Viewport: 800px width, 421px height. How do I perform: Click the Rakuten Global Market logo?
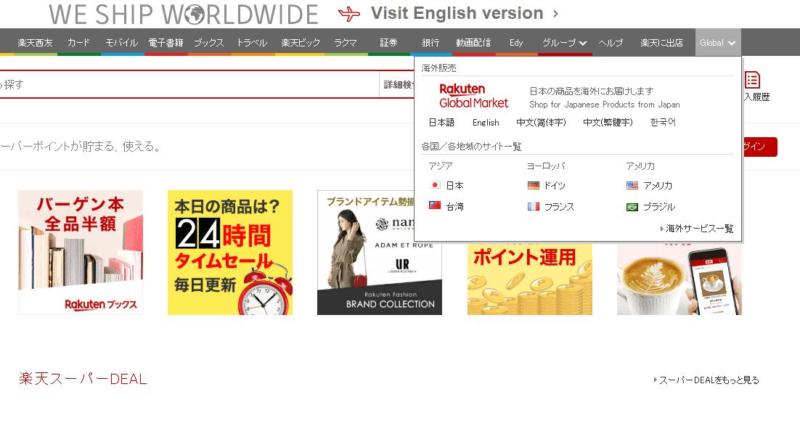point(473,96)
